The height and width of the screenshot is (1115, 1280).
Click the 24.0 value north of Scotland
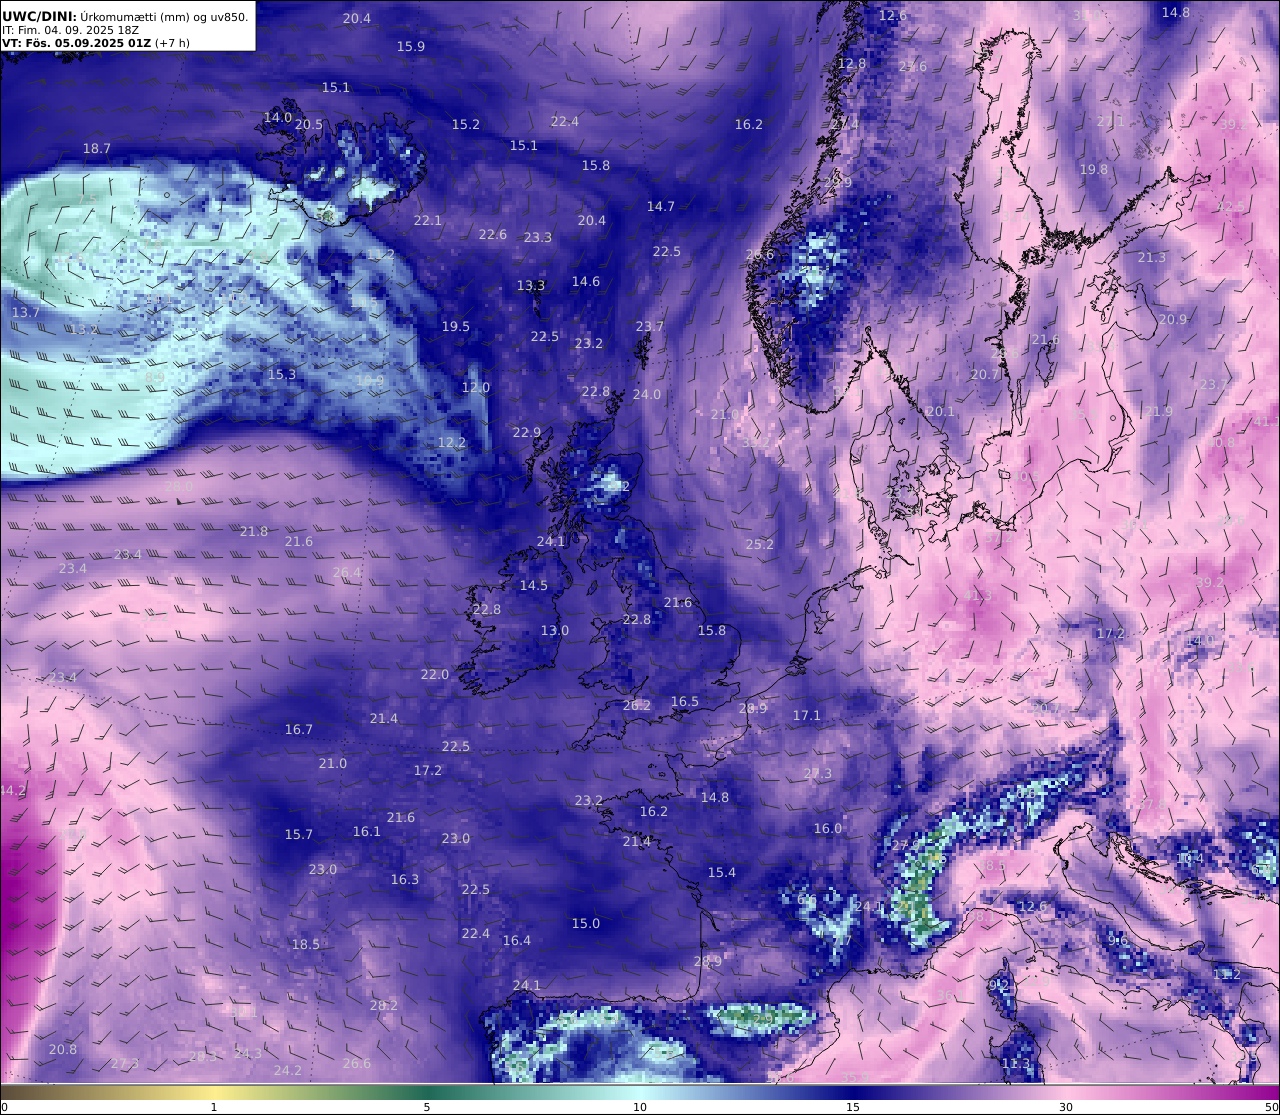coord(647,395)
